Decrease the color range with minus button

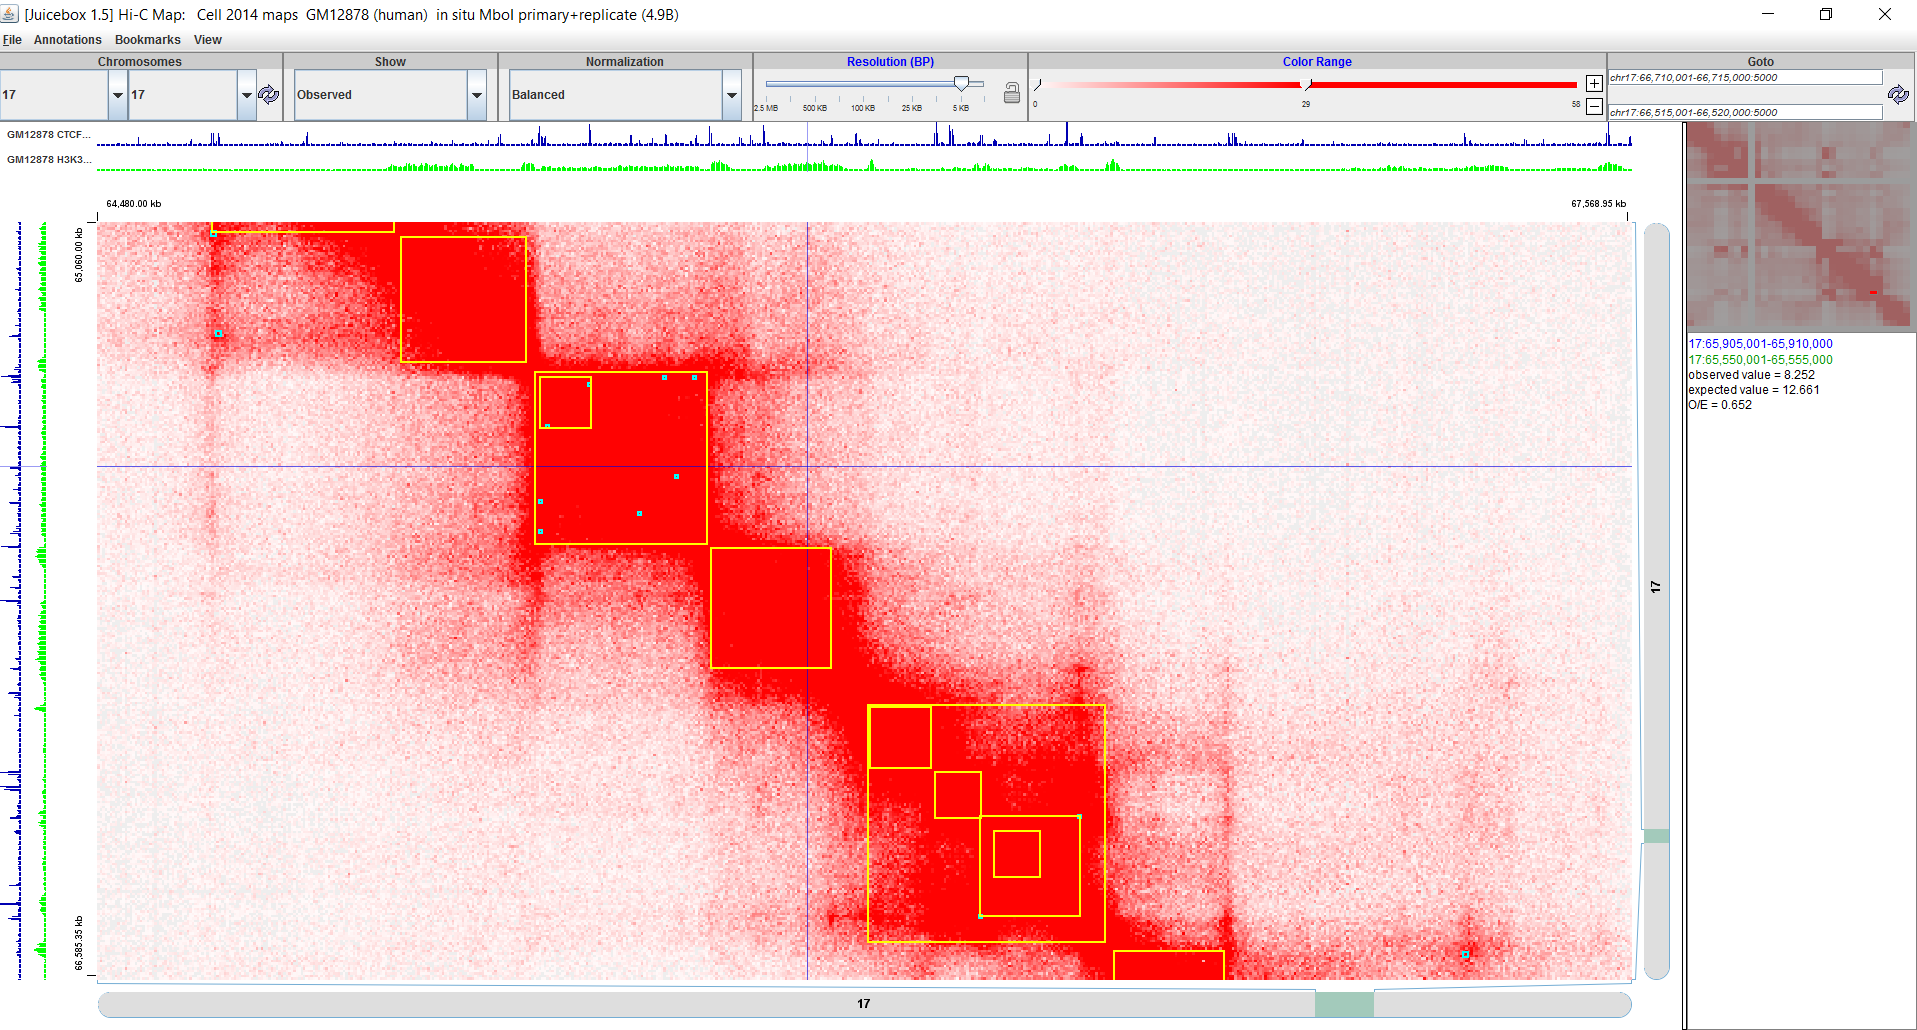[x=1594, y=106]
